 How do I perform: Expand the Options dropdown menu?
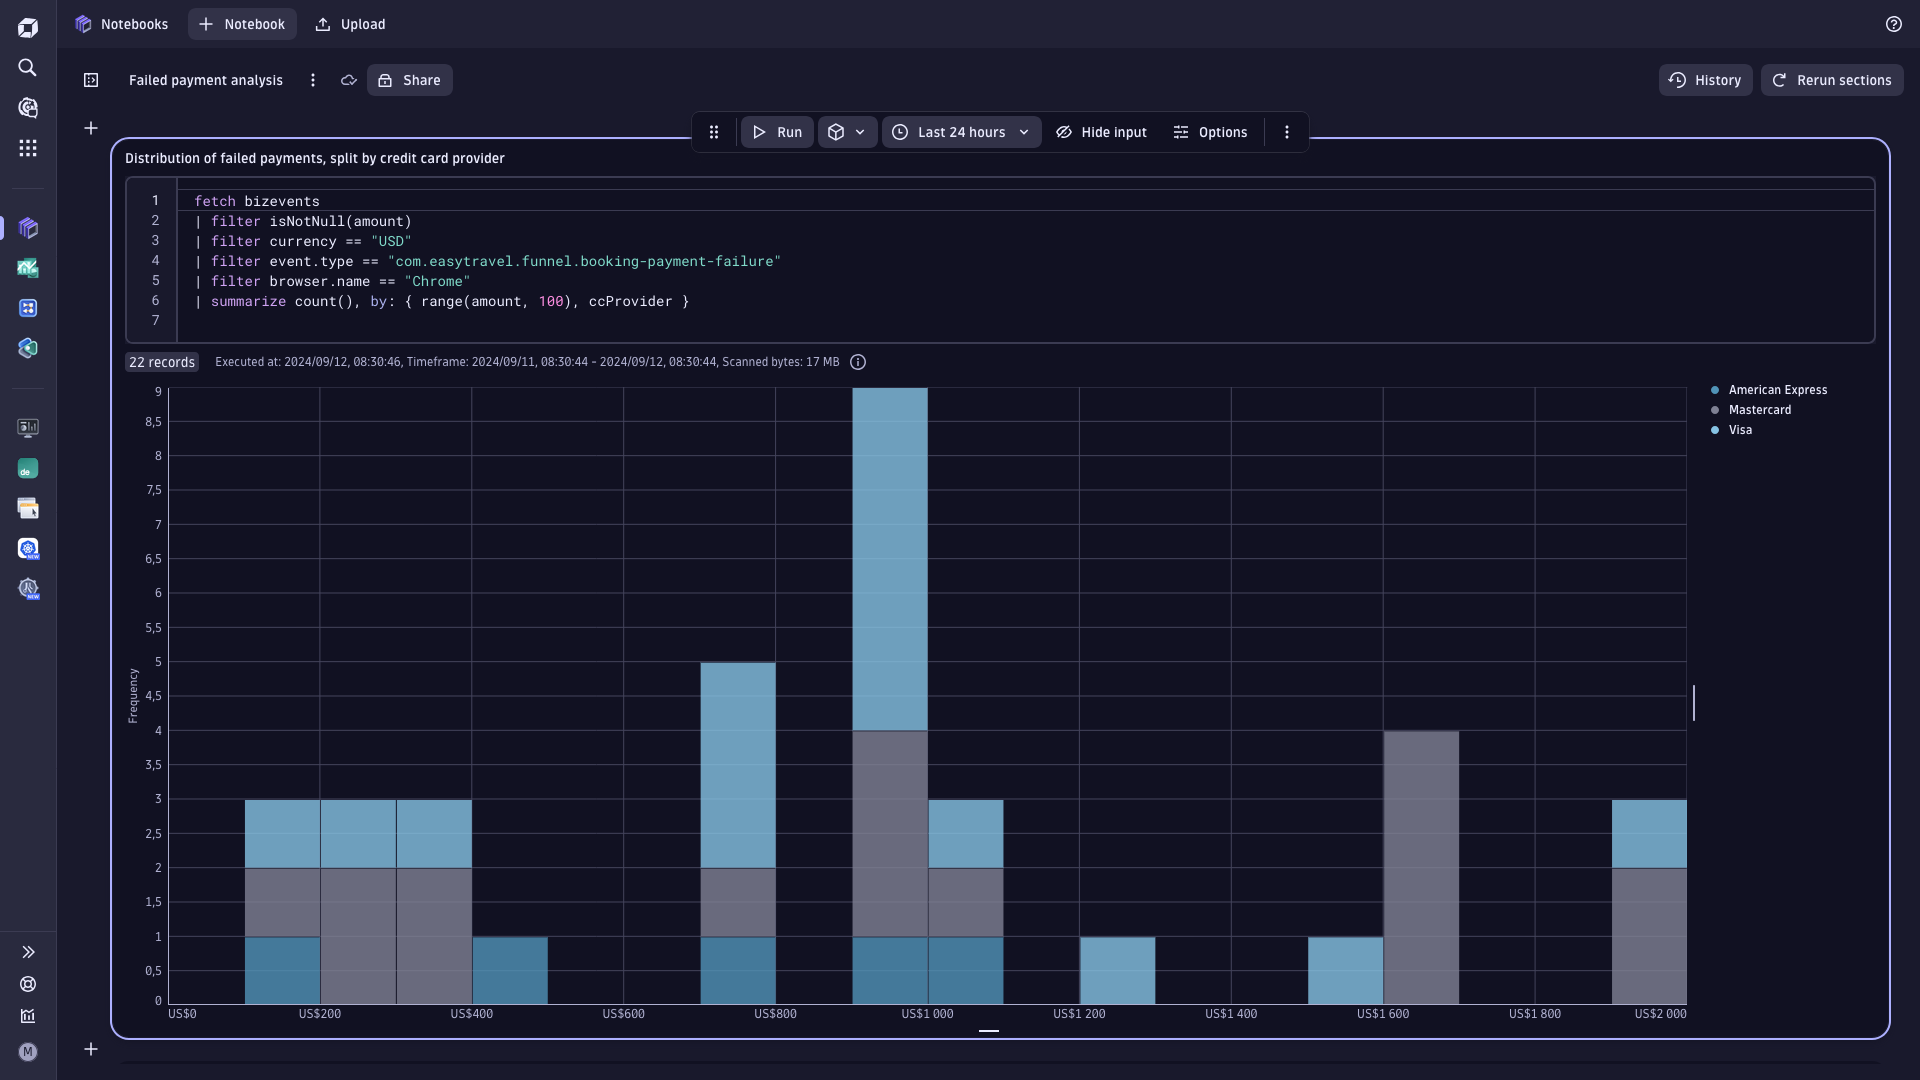pos(1220,133)
